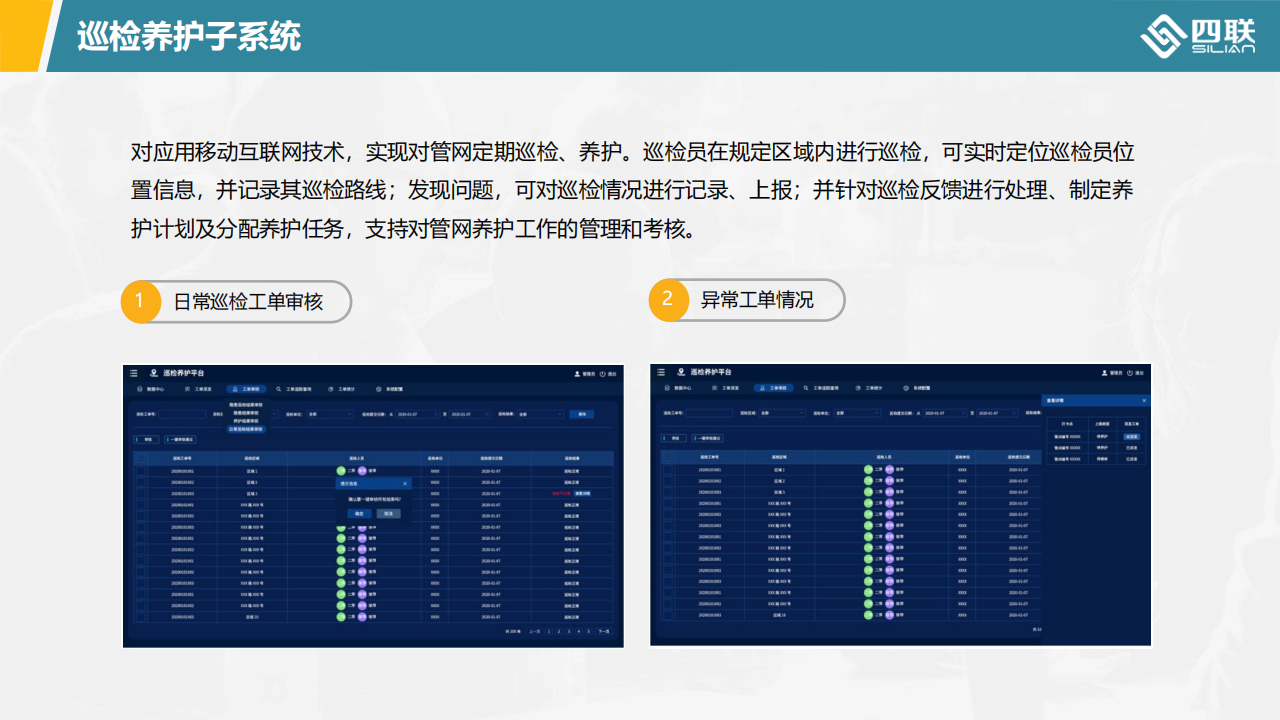Go to 下一页 in left pagination
1280x720 pixels.
point(604,631)
